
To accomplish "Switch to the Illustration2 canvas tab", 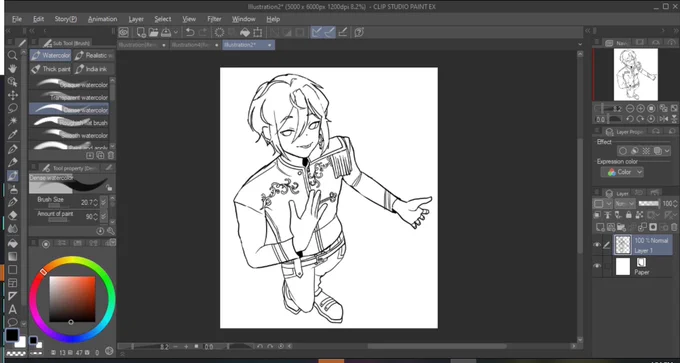I will pos(248,45).
